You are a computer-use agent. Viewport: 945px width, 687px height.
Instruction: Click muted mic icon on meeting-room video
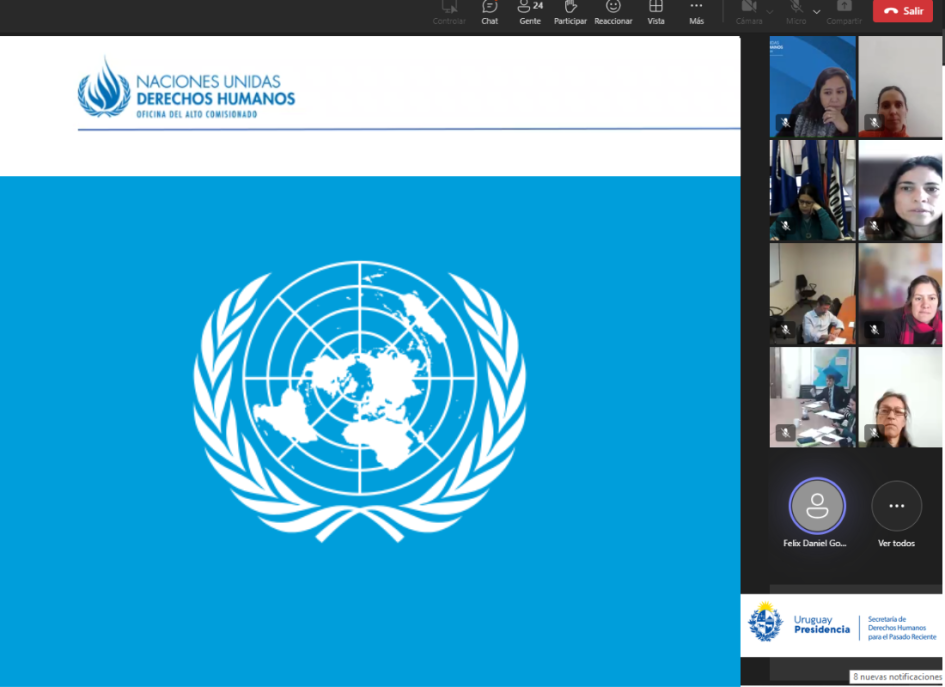(x=785, y=432)
